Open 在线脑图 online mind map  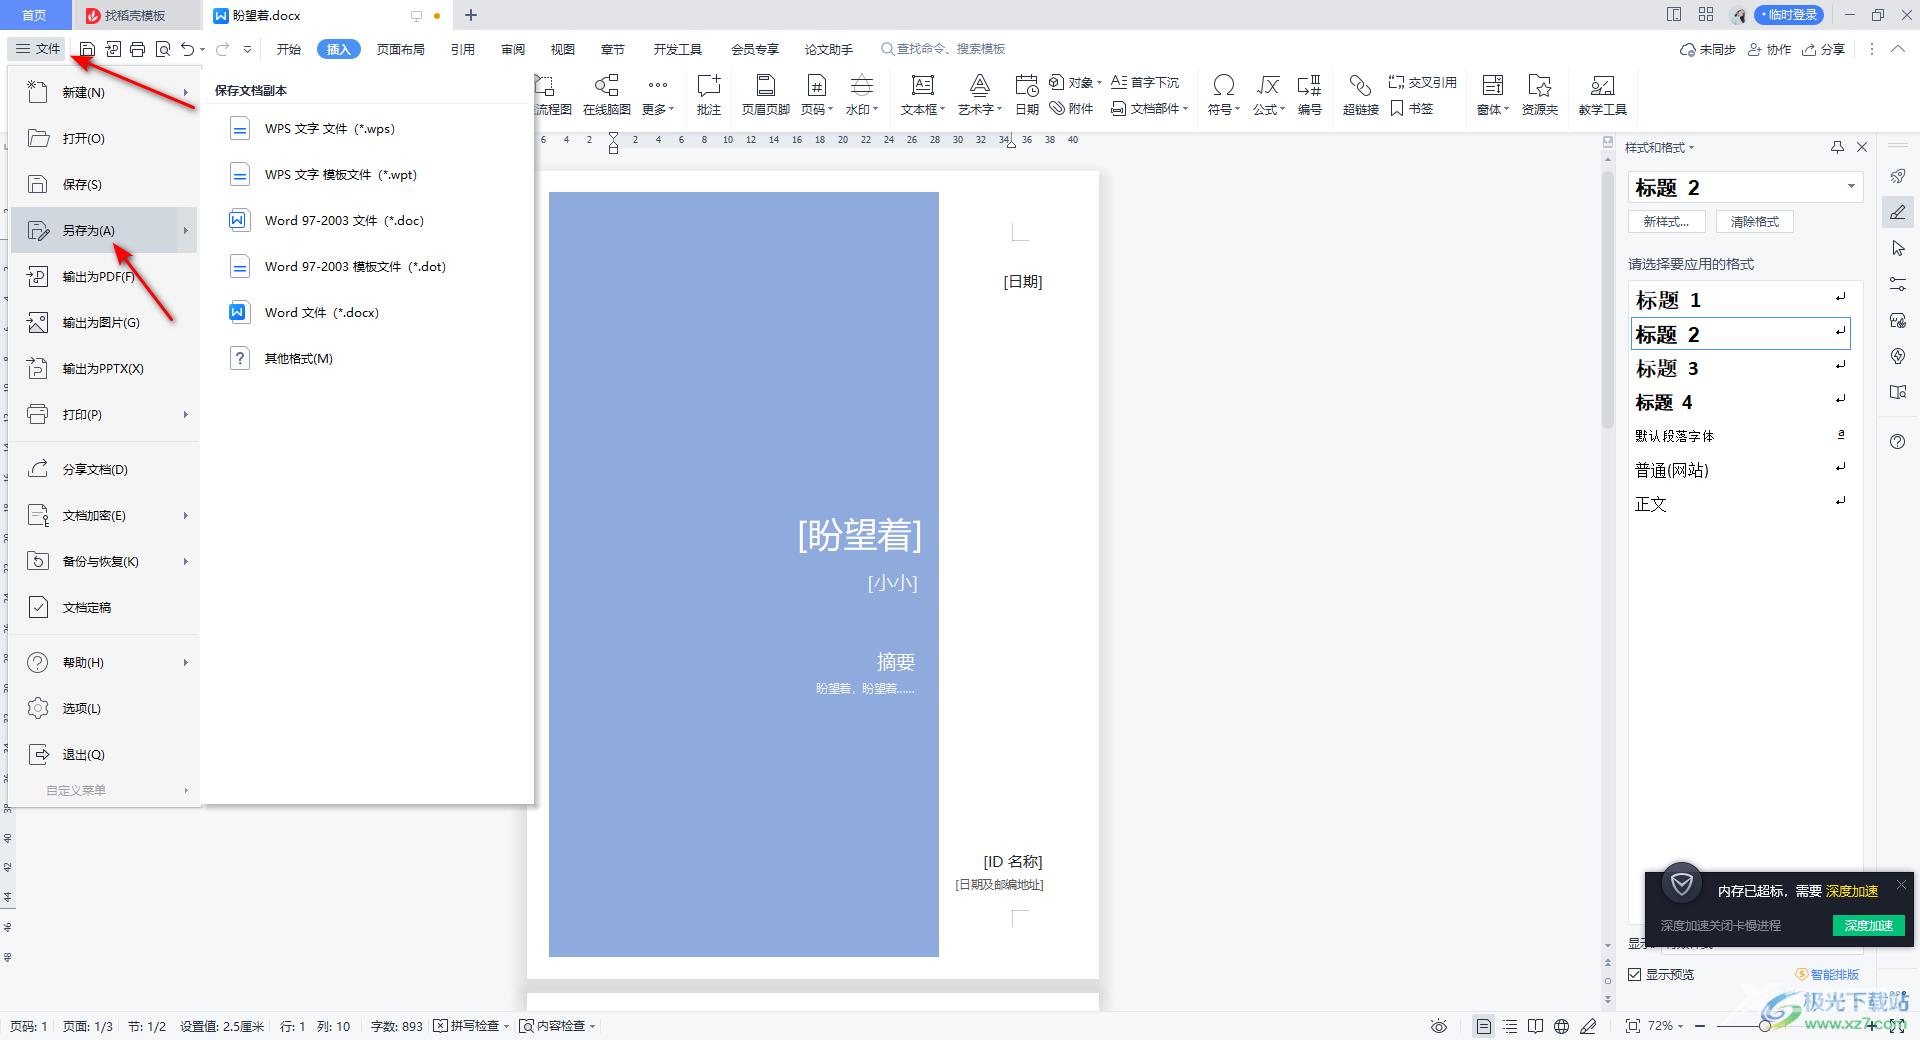[x=607, y=95]
